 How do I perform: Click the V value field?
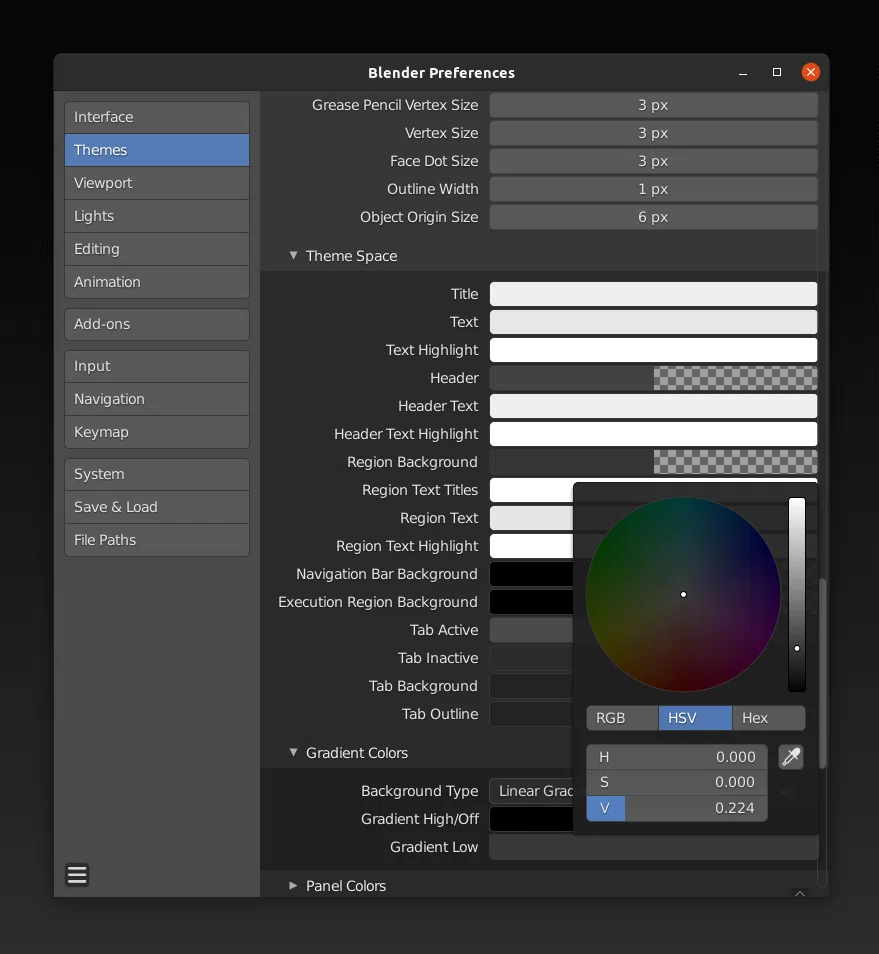click(x=676, y=808)
